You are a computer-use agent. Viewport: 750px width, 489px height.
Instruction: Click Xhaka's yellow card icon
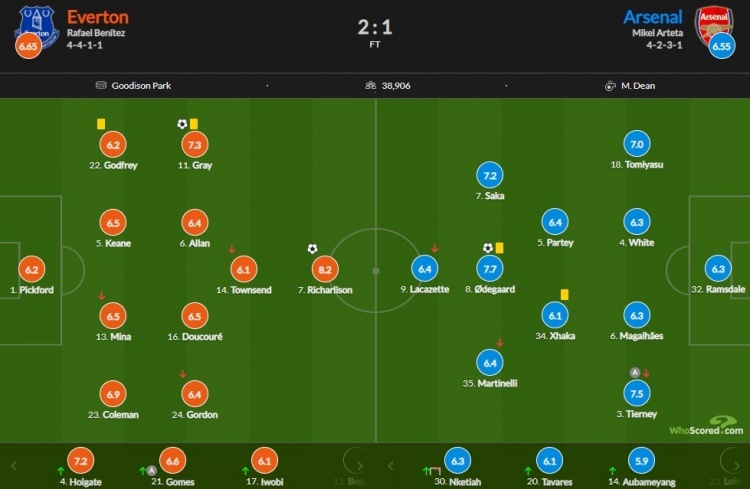564,294
